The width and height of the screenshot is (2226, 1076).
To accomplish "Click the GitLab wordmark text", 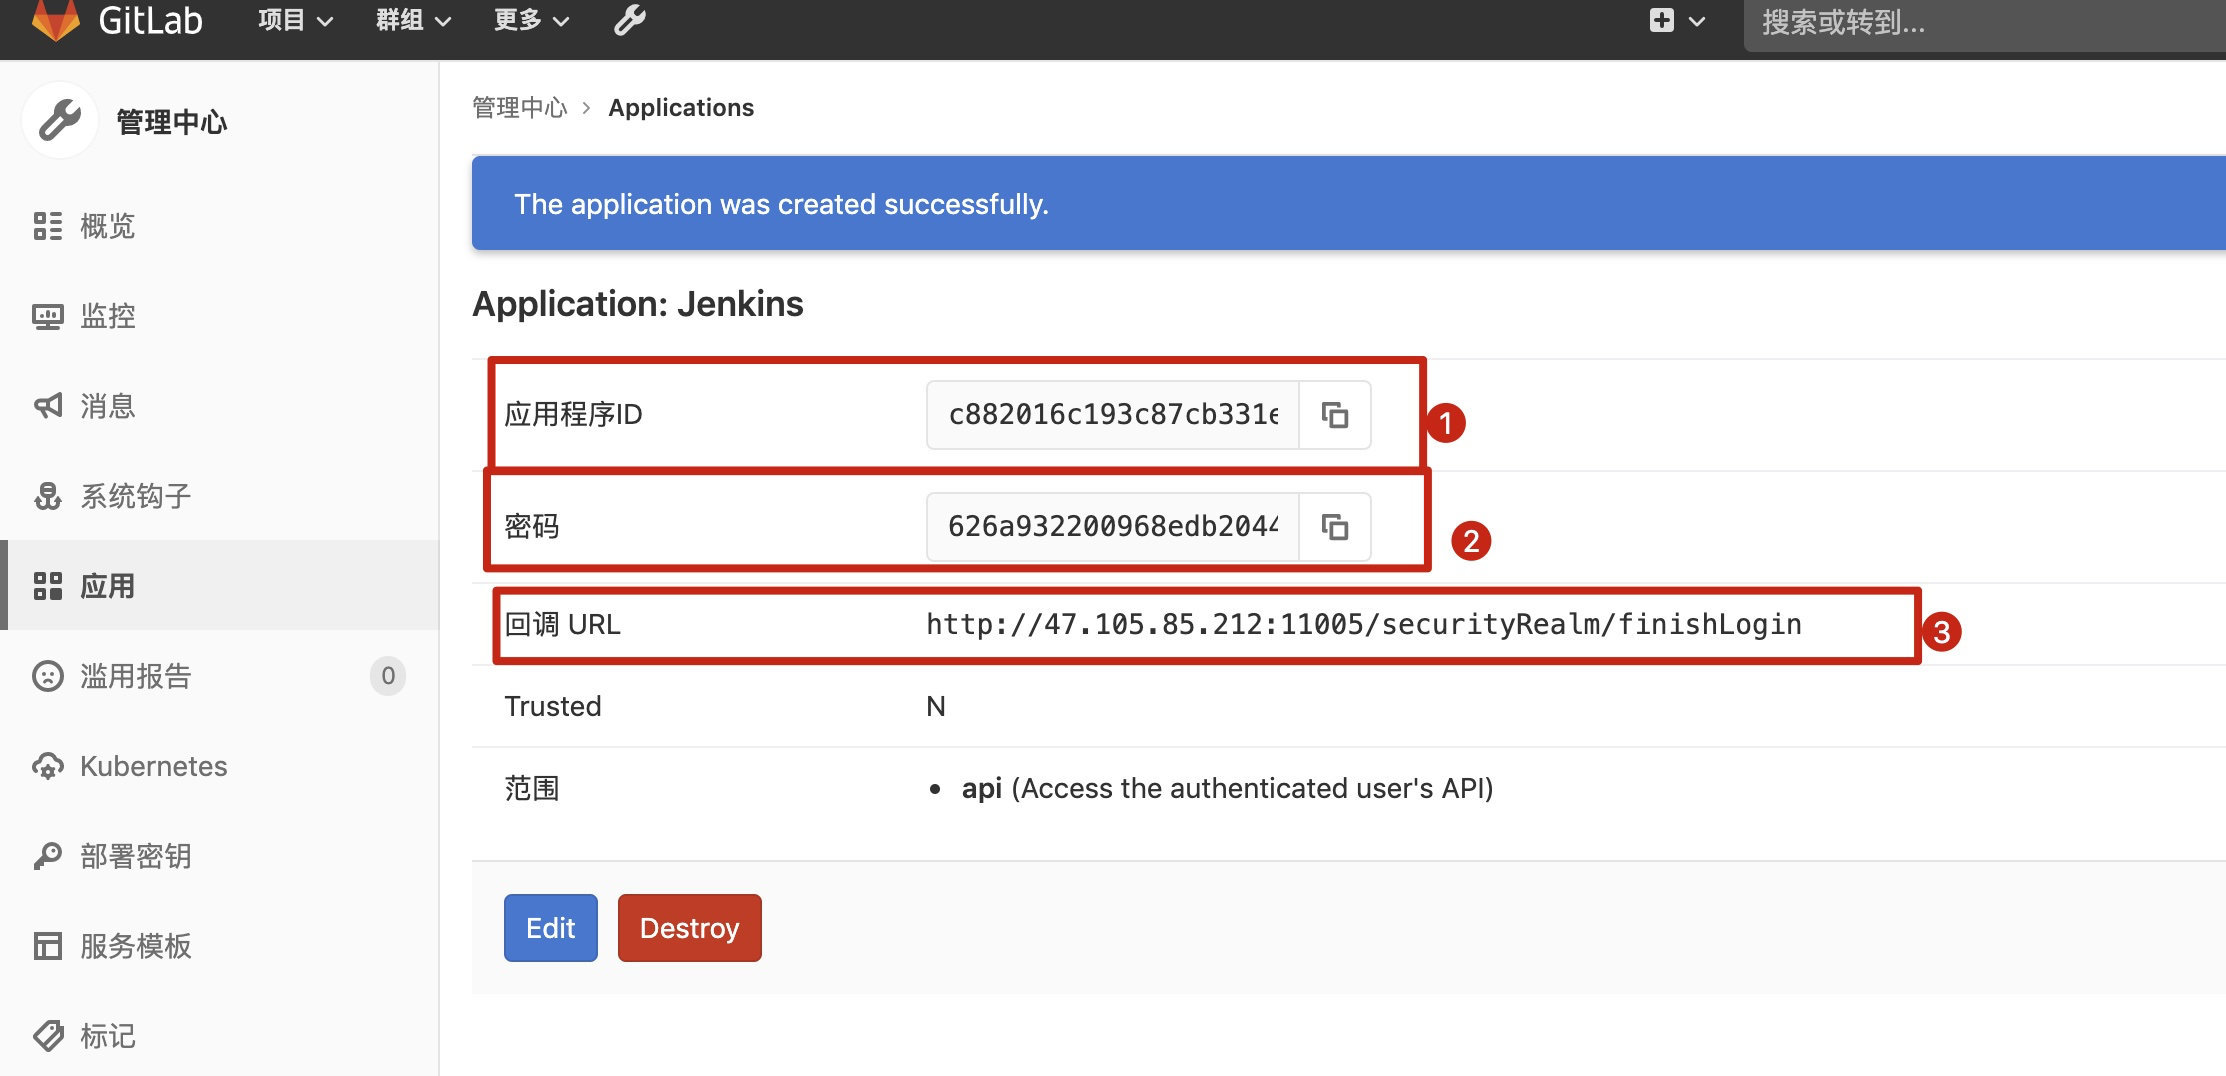I will click(x=150, y=20).
